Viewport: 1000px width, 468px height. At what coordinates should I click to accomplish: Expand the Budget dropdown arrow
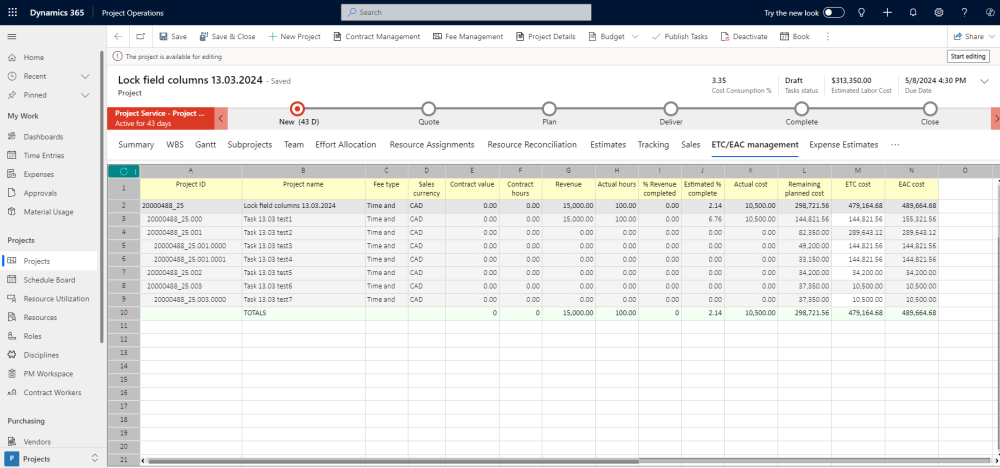coord(633,36)
